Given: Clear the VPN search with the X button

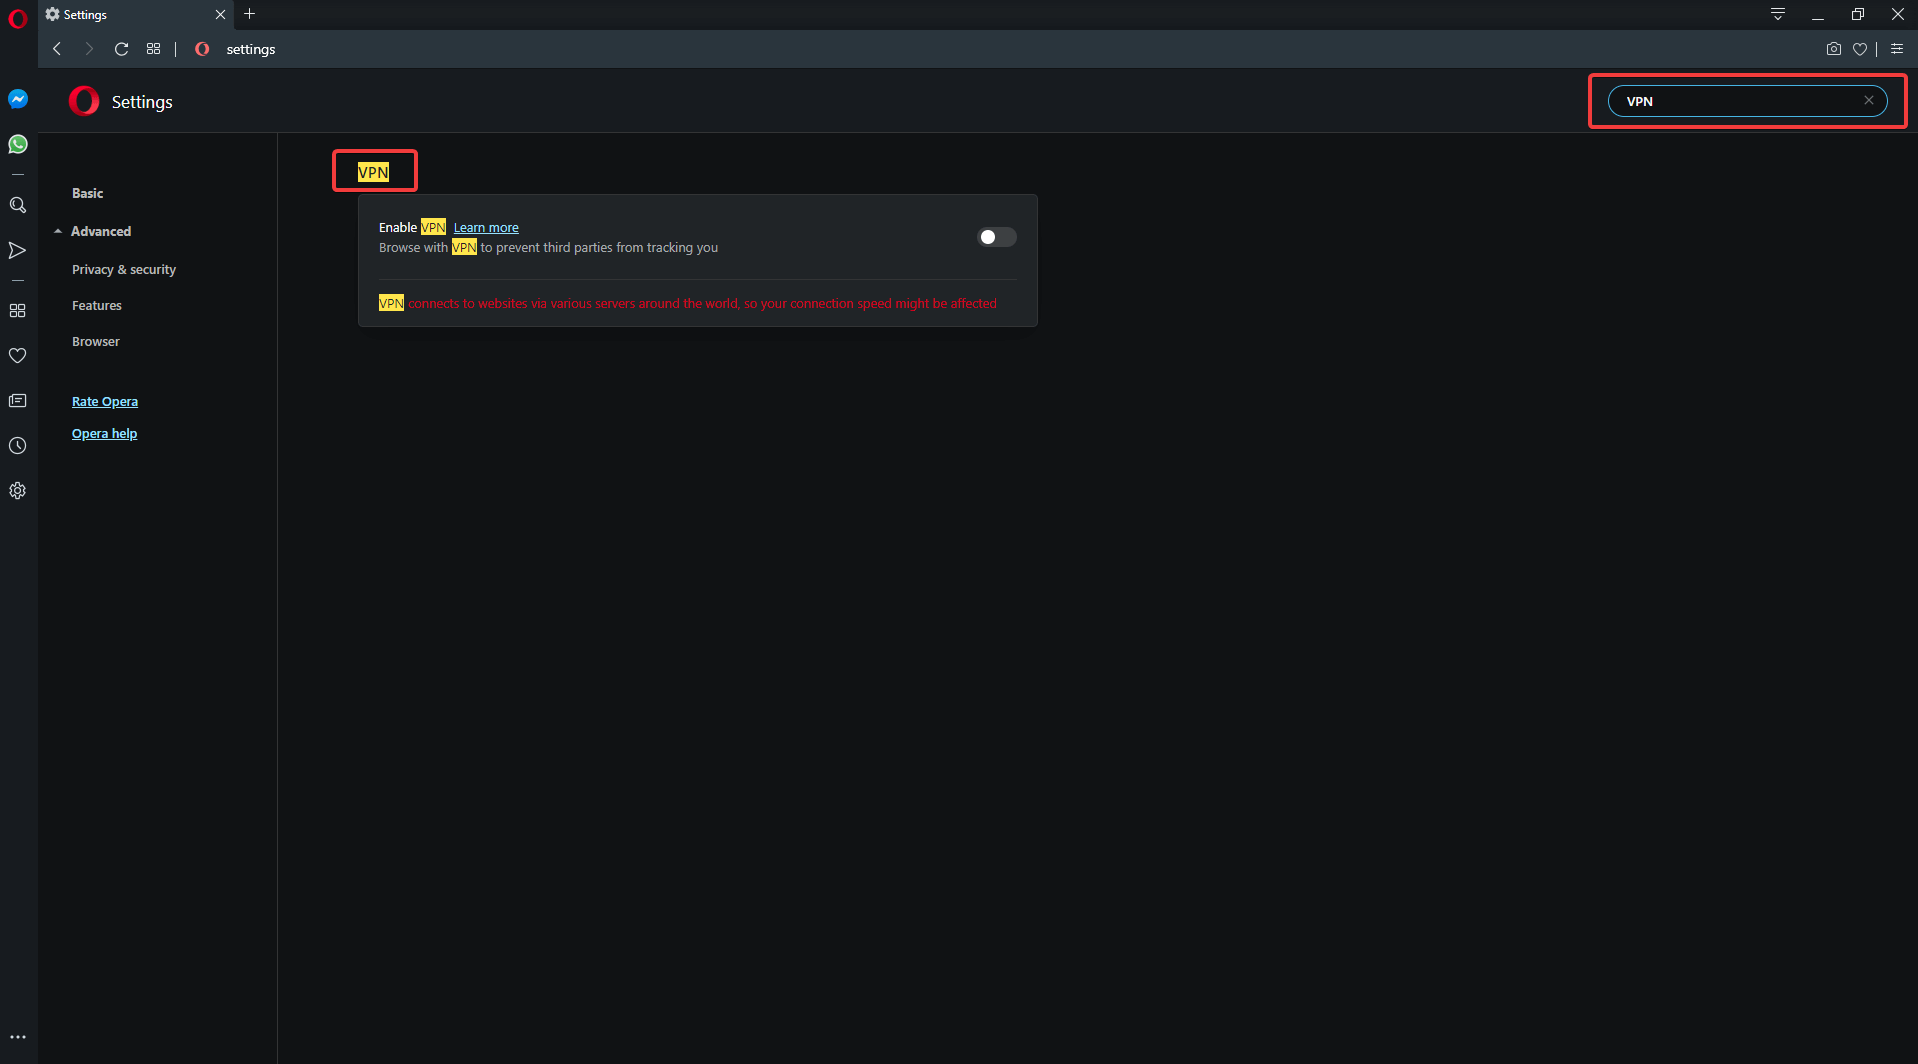Looking at the screenshot, I should 1869,100.
